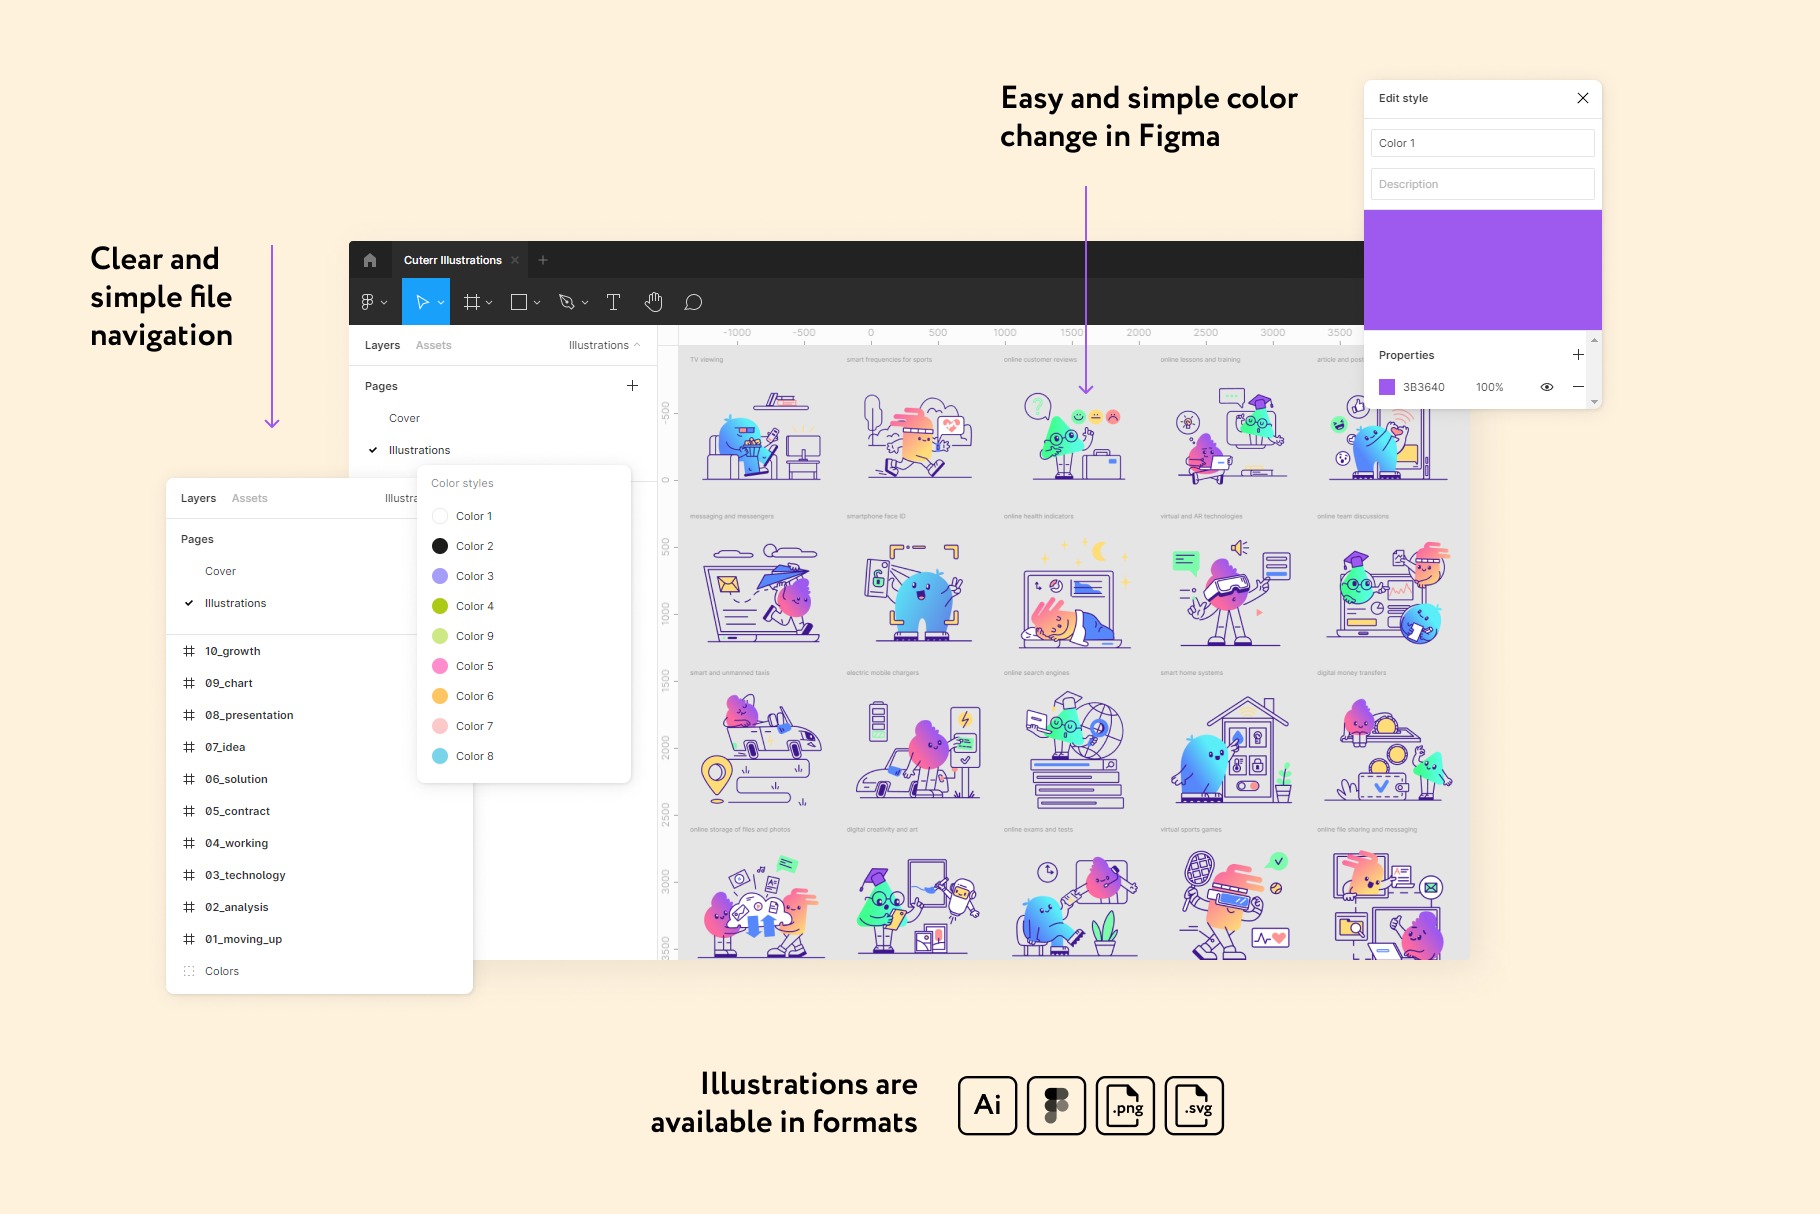
Task: Select Illustrations page in floating panel
Action: click(x=235, y=603)
